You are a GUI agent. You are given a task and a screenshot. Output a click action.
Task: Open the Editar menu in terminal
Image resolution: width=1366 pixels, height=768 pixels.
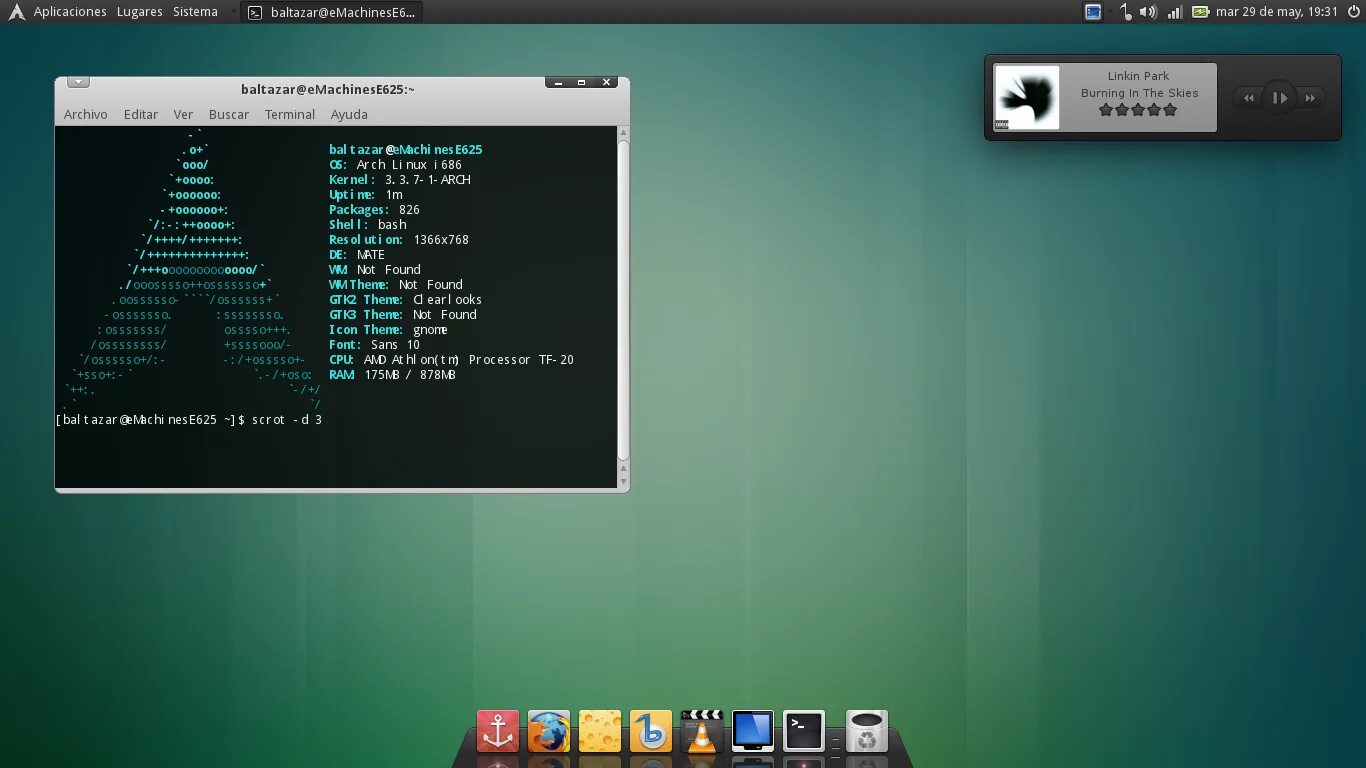click(x=141, y=114)
